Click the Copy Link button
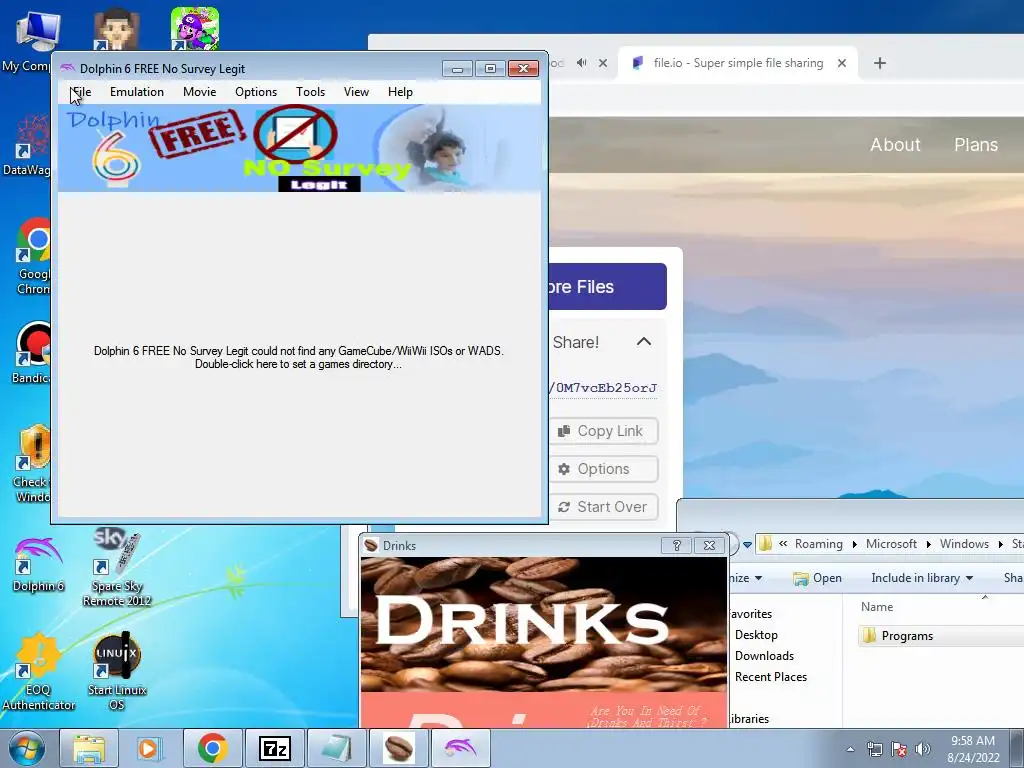The width and height of the screenshot is (1024, 768). tap(603, 431)
